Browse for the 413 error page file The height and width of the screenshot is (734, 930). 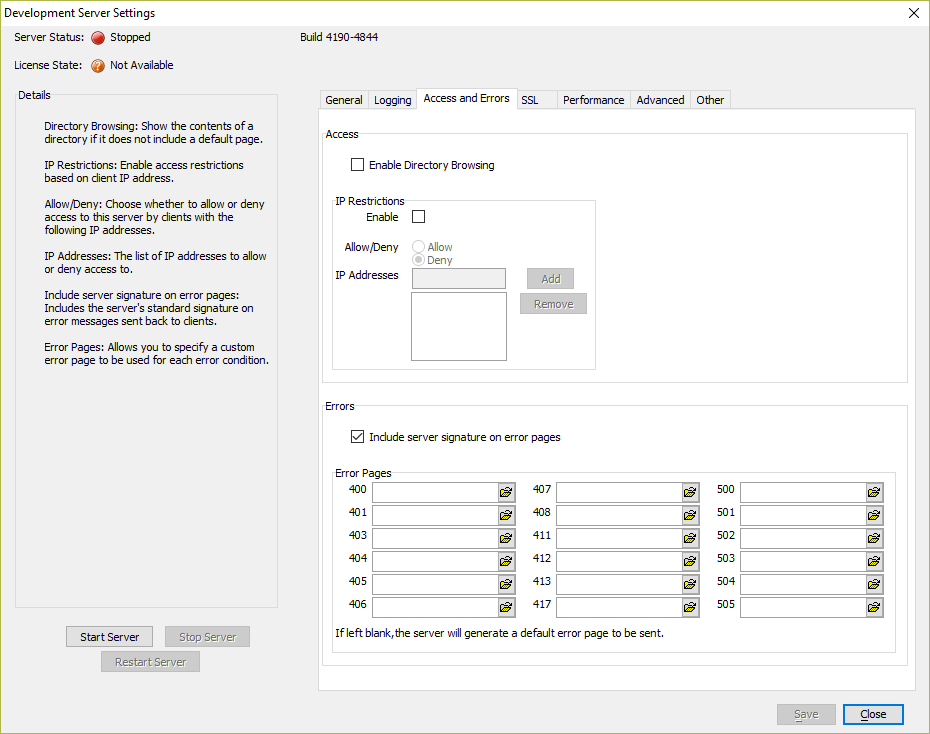click(690, 584)
